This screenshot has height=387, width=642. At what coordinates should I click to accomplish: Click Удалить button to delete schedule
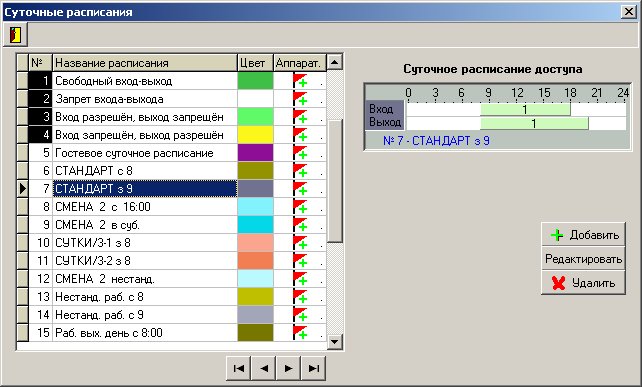click(583, 283)
